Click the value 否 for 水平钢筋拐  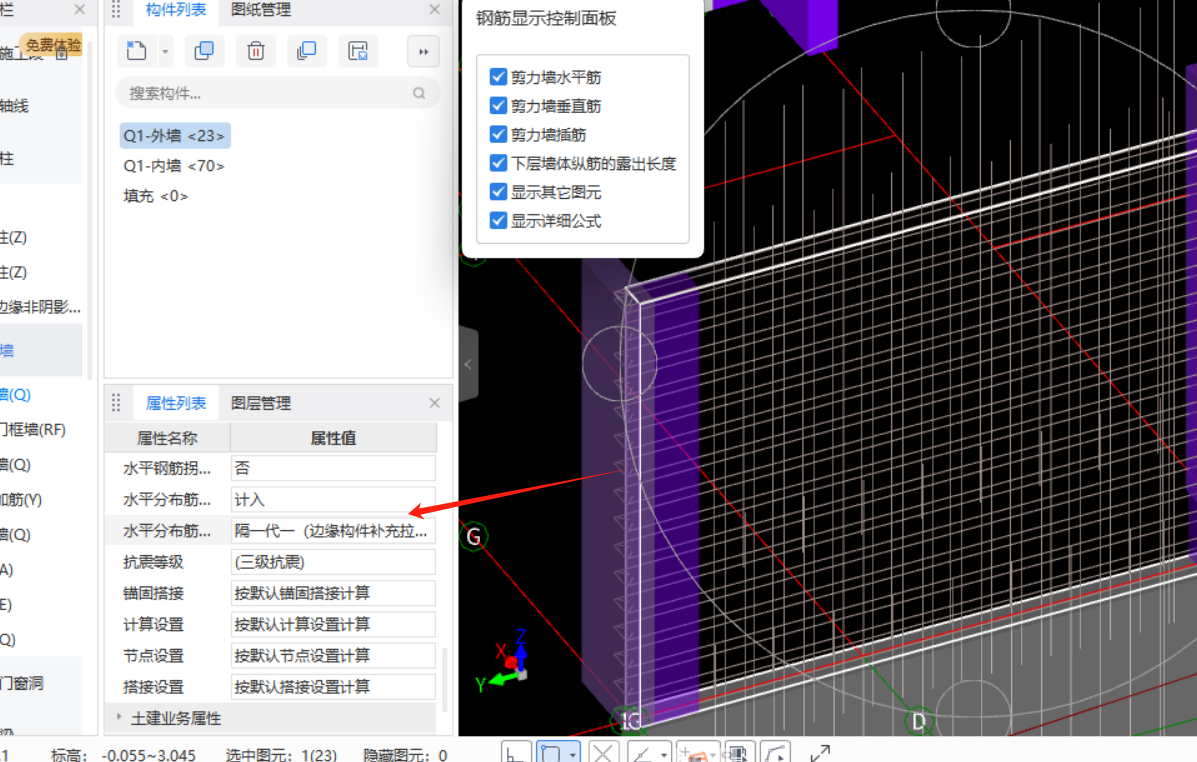coord(333,468)
